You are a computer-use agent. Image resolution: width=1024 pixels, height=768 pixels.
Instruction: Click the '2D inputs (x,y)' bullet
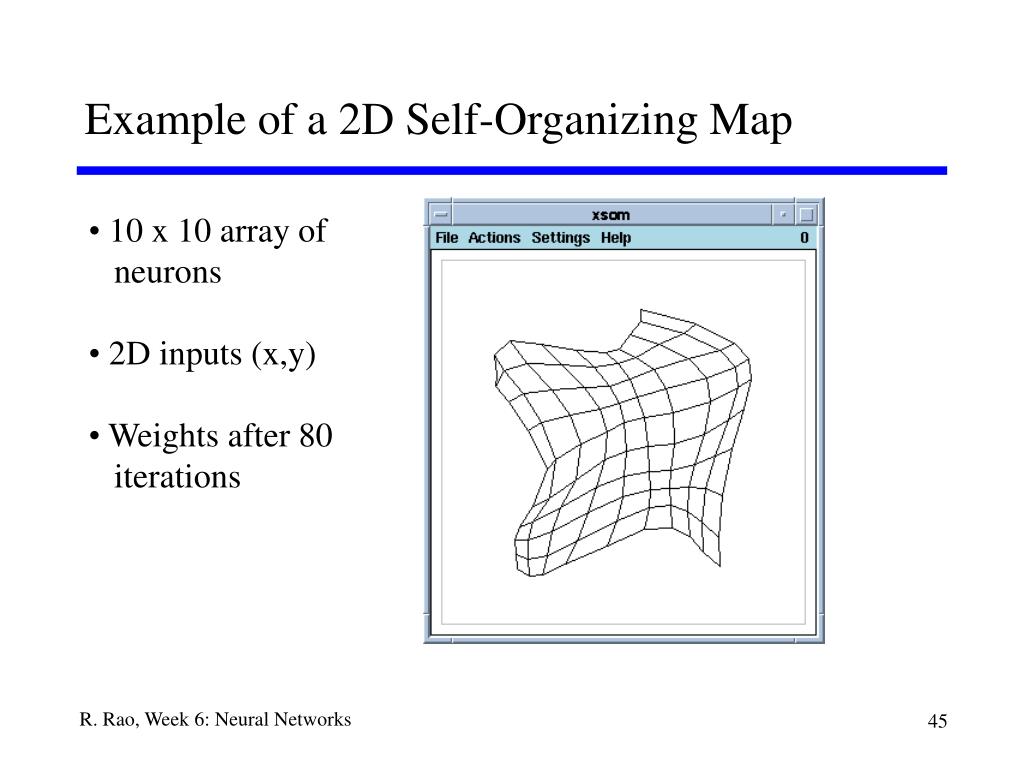[202, 355]
